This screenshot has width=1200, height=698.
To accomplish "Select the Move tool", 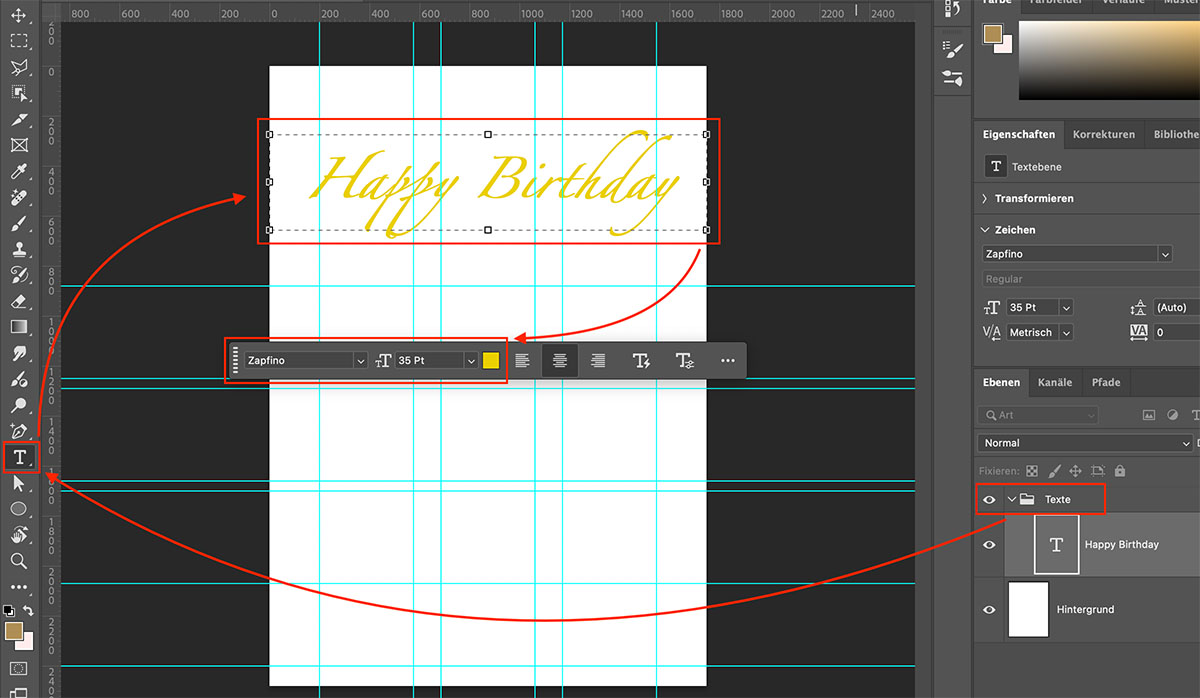I will (18, 15).
